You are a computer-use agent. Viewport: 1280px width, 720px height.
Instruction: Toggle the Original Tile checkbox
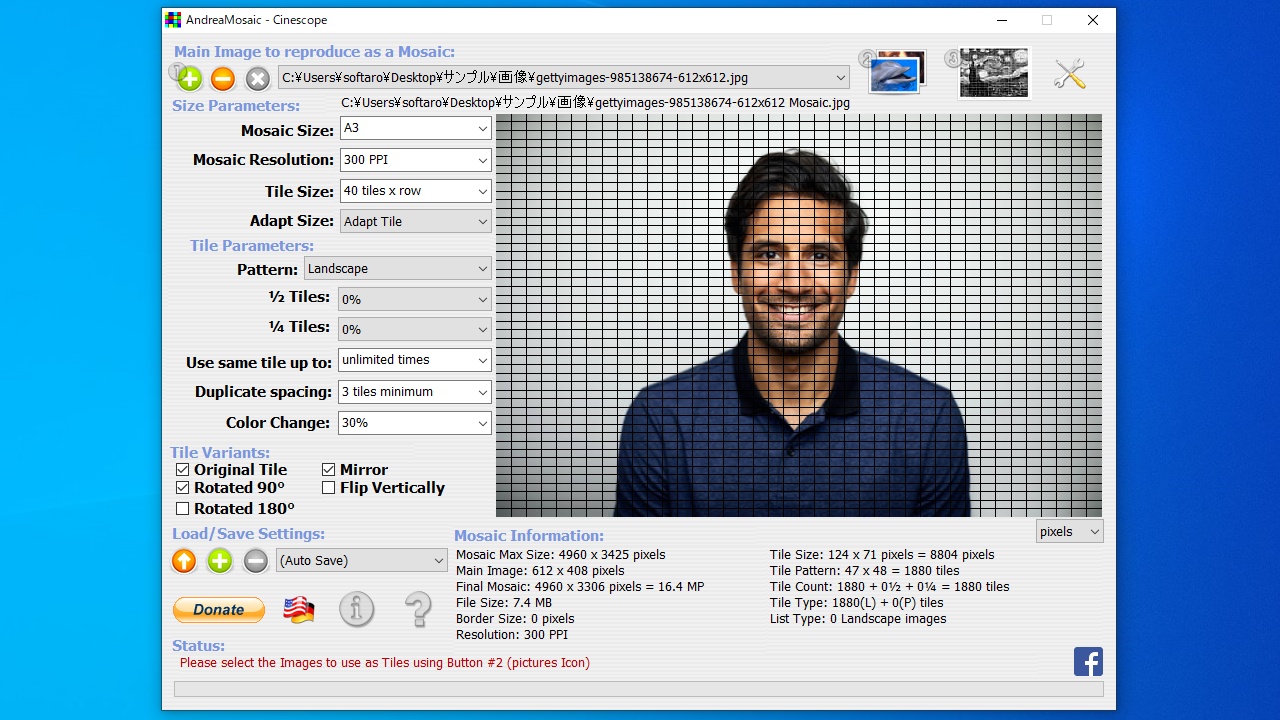[x=182, y=470]
